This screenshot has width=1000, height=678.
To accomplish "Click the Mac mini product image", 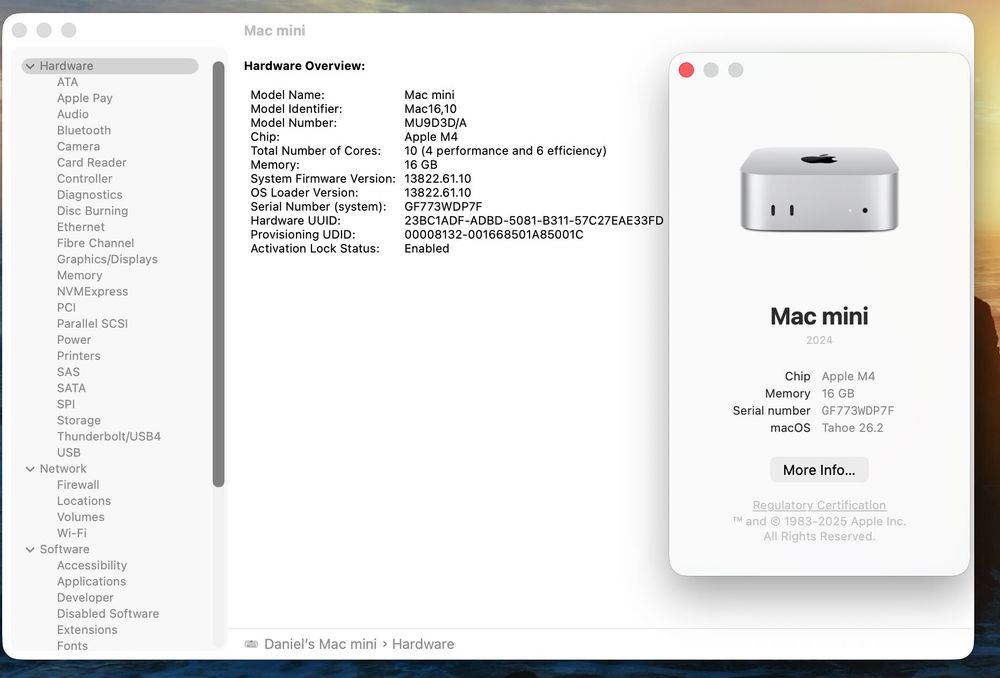I will (819, 189).
